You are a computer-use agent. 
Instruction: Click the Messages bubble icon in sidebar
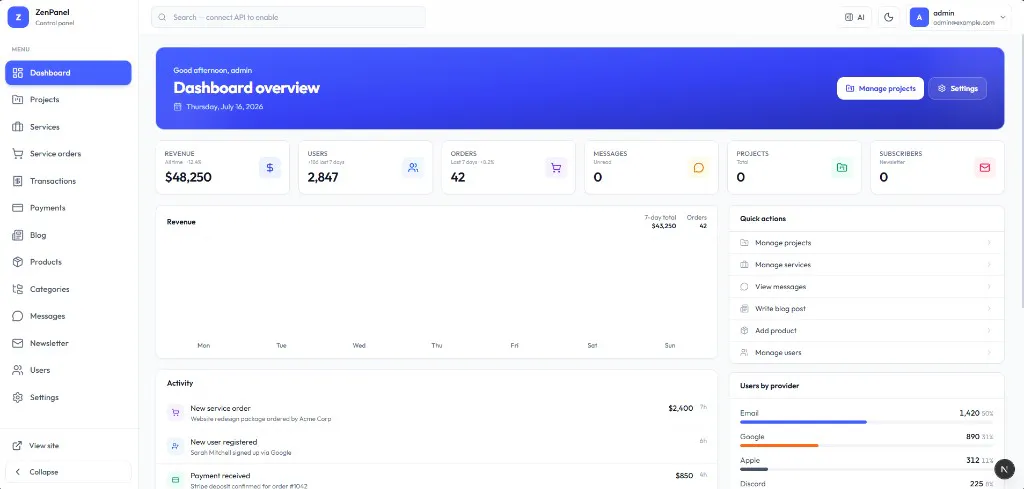click(x=18, y=316)
